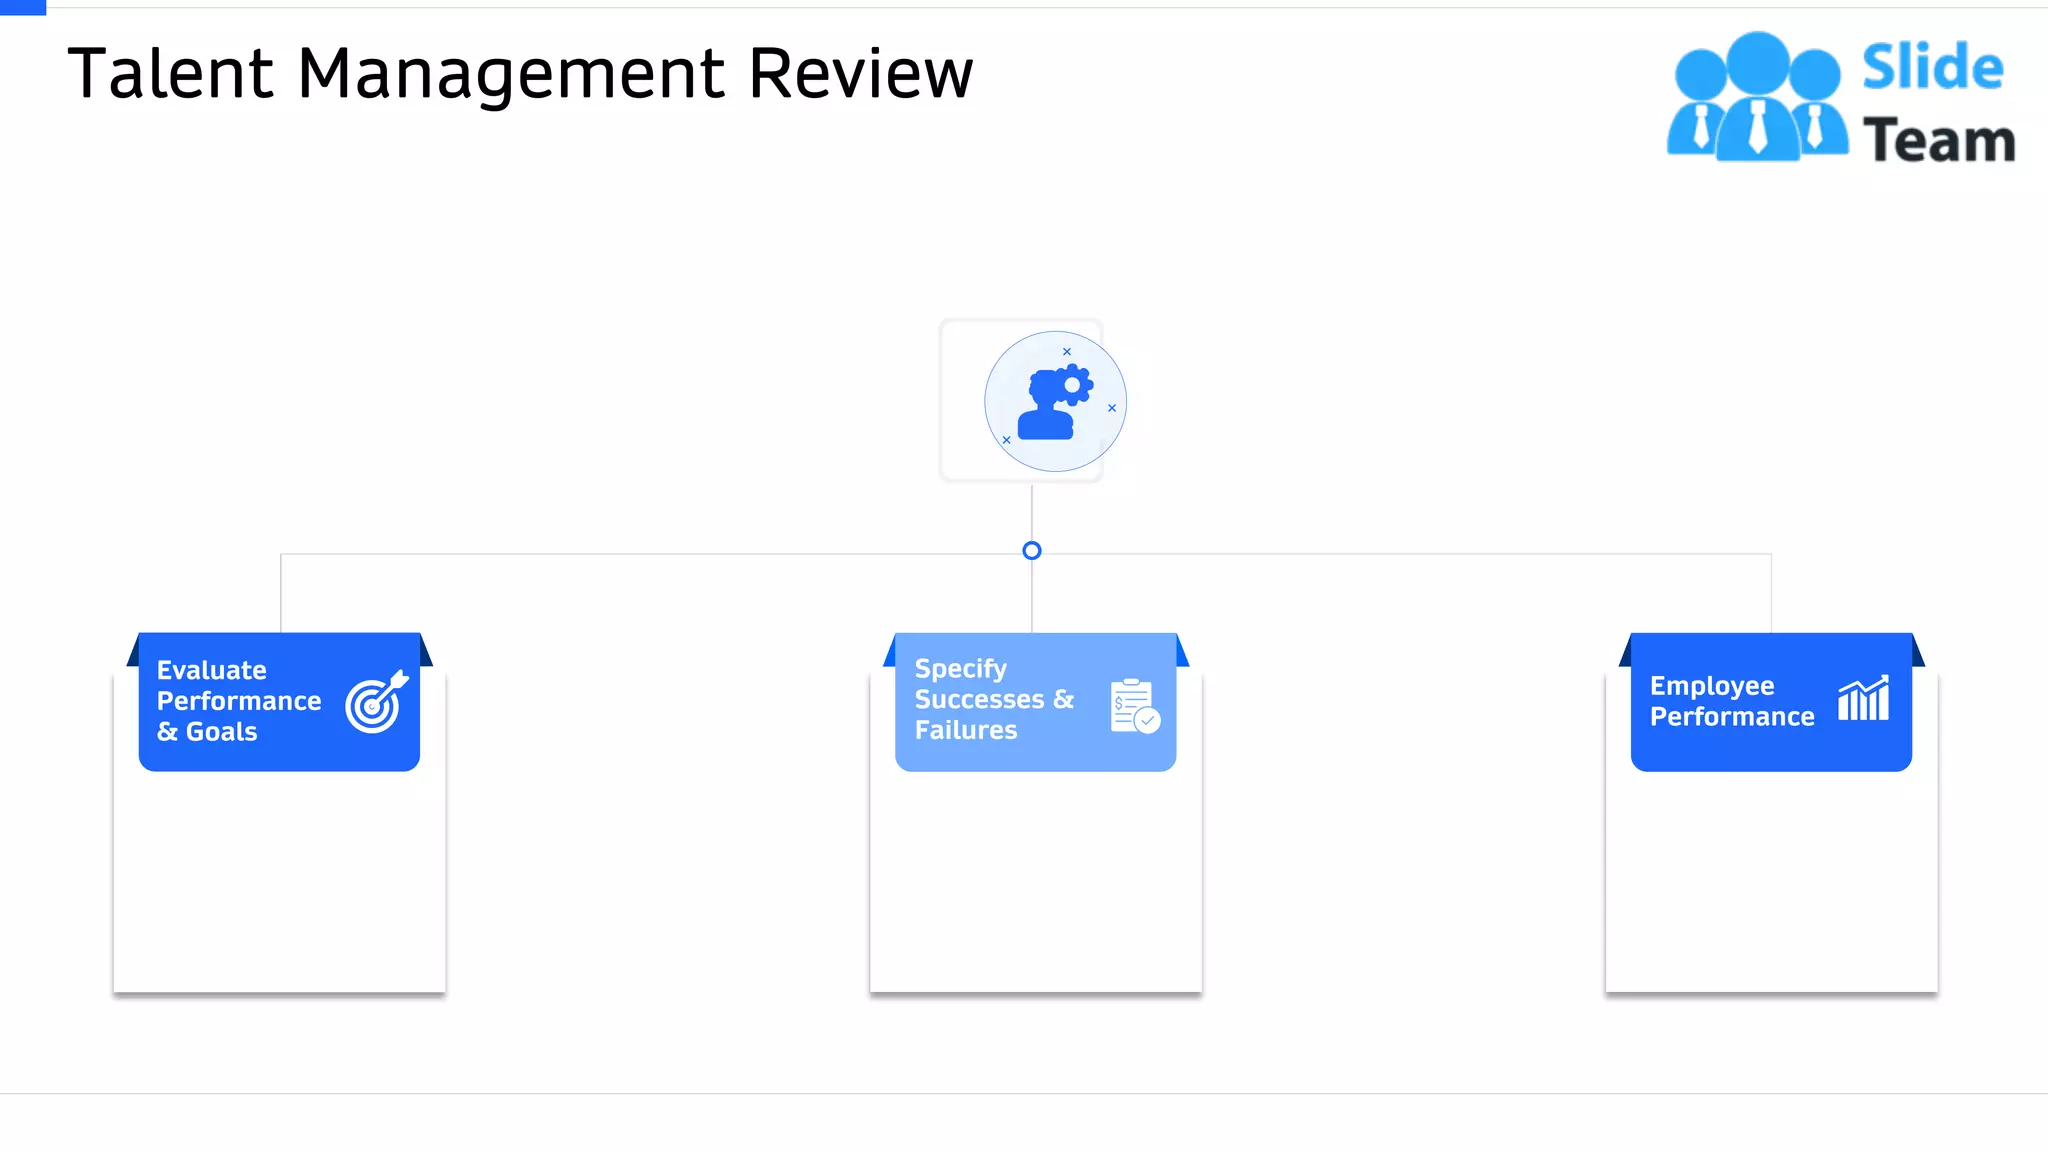The width and height of the screenshot is (2048, 1152).
Task: Select the 'Employee Performance' label
Action: tap(1731, 701)
